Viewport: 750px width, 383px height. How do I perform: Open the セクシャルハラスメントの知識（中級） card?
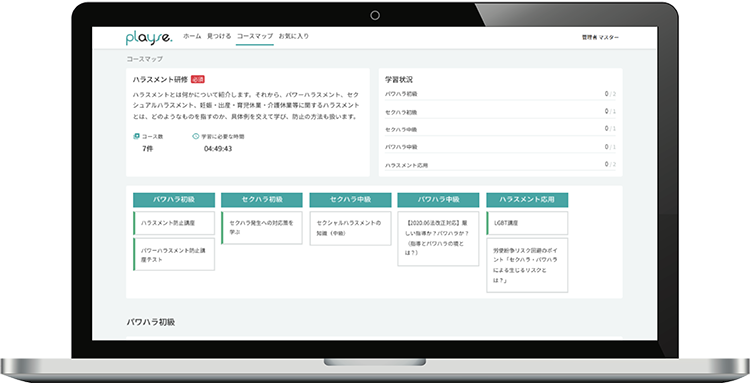pyautogui.click(x=351, y=229)
